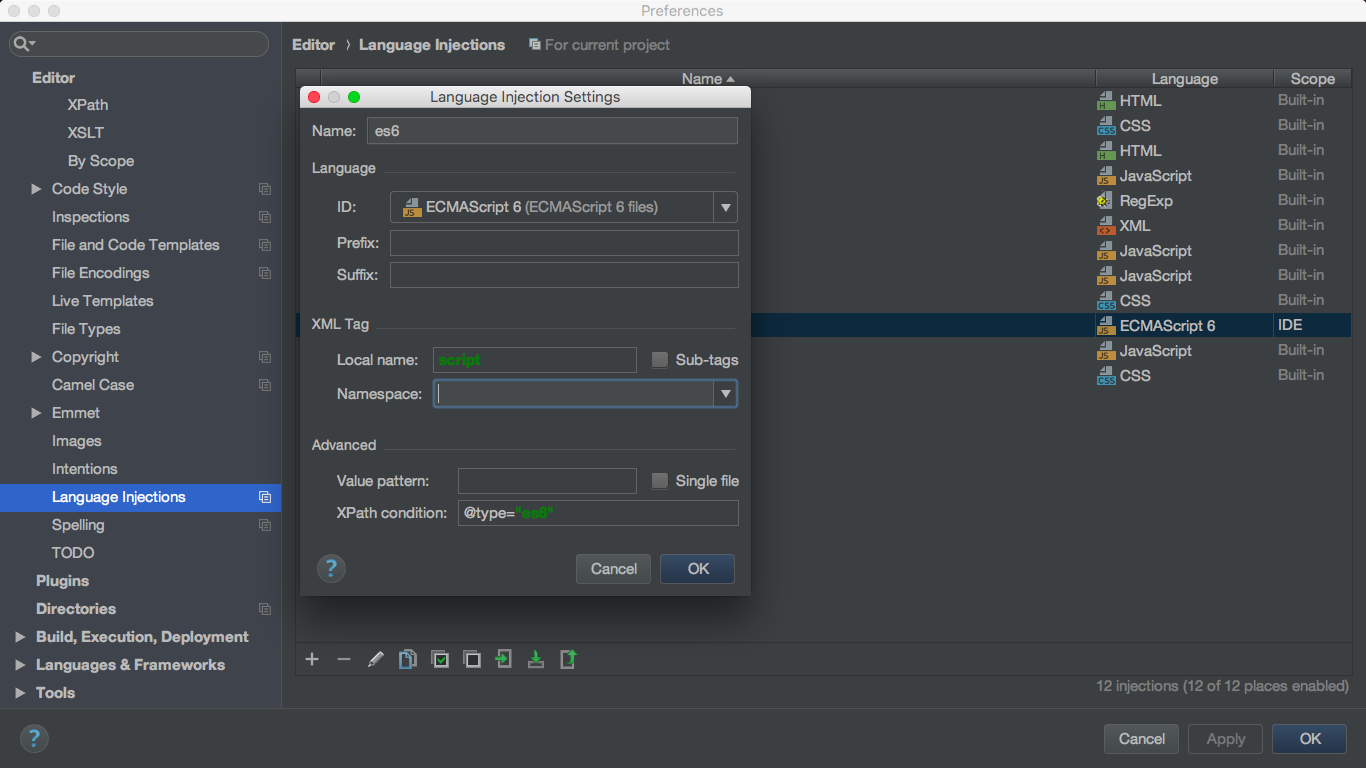Check the Single file option

(660, 481)
